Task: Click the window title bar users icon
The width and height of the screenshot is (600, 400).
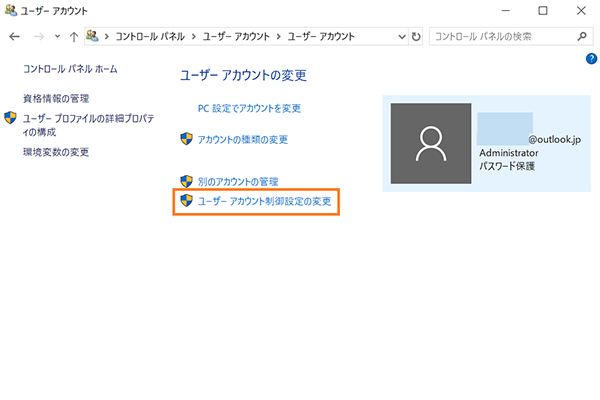Action: (x=11, y=10)
